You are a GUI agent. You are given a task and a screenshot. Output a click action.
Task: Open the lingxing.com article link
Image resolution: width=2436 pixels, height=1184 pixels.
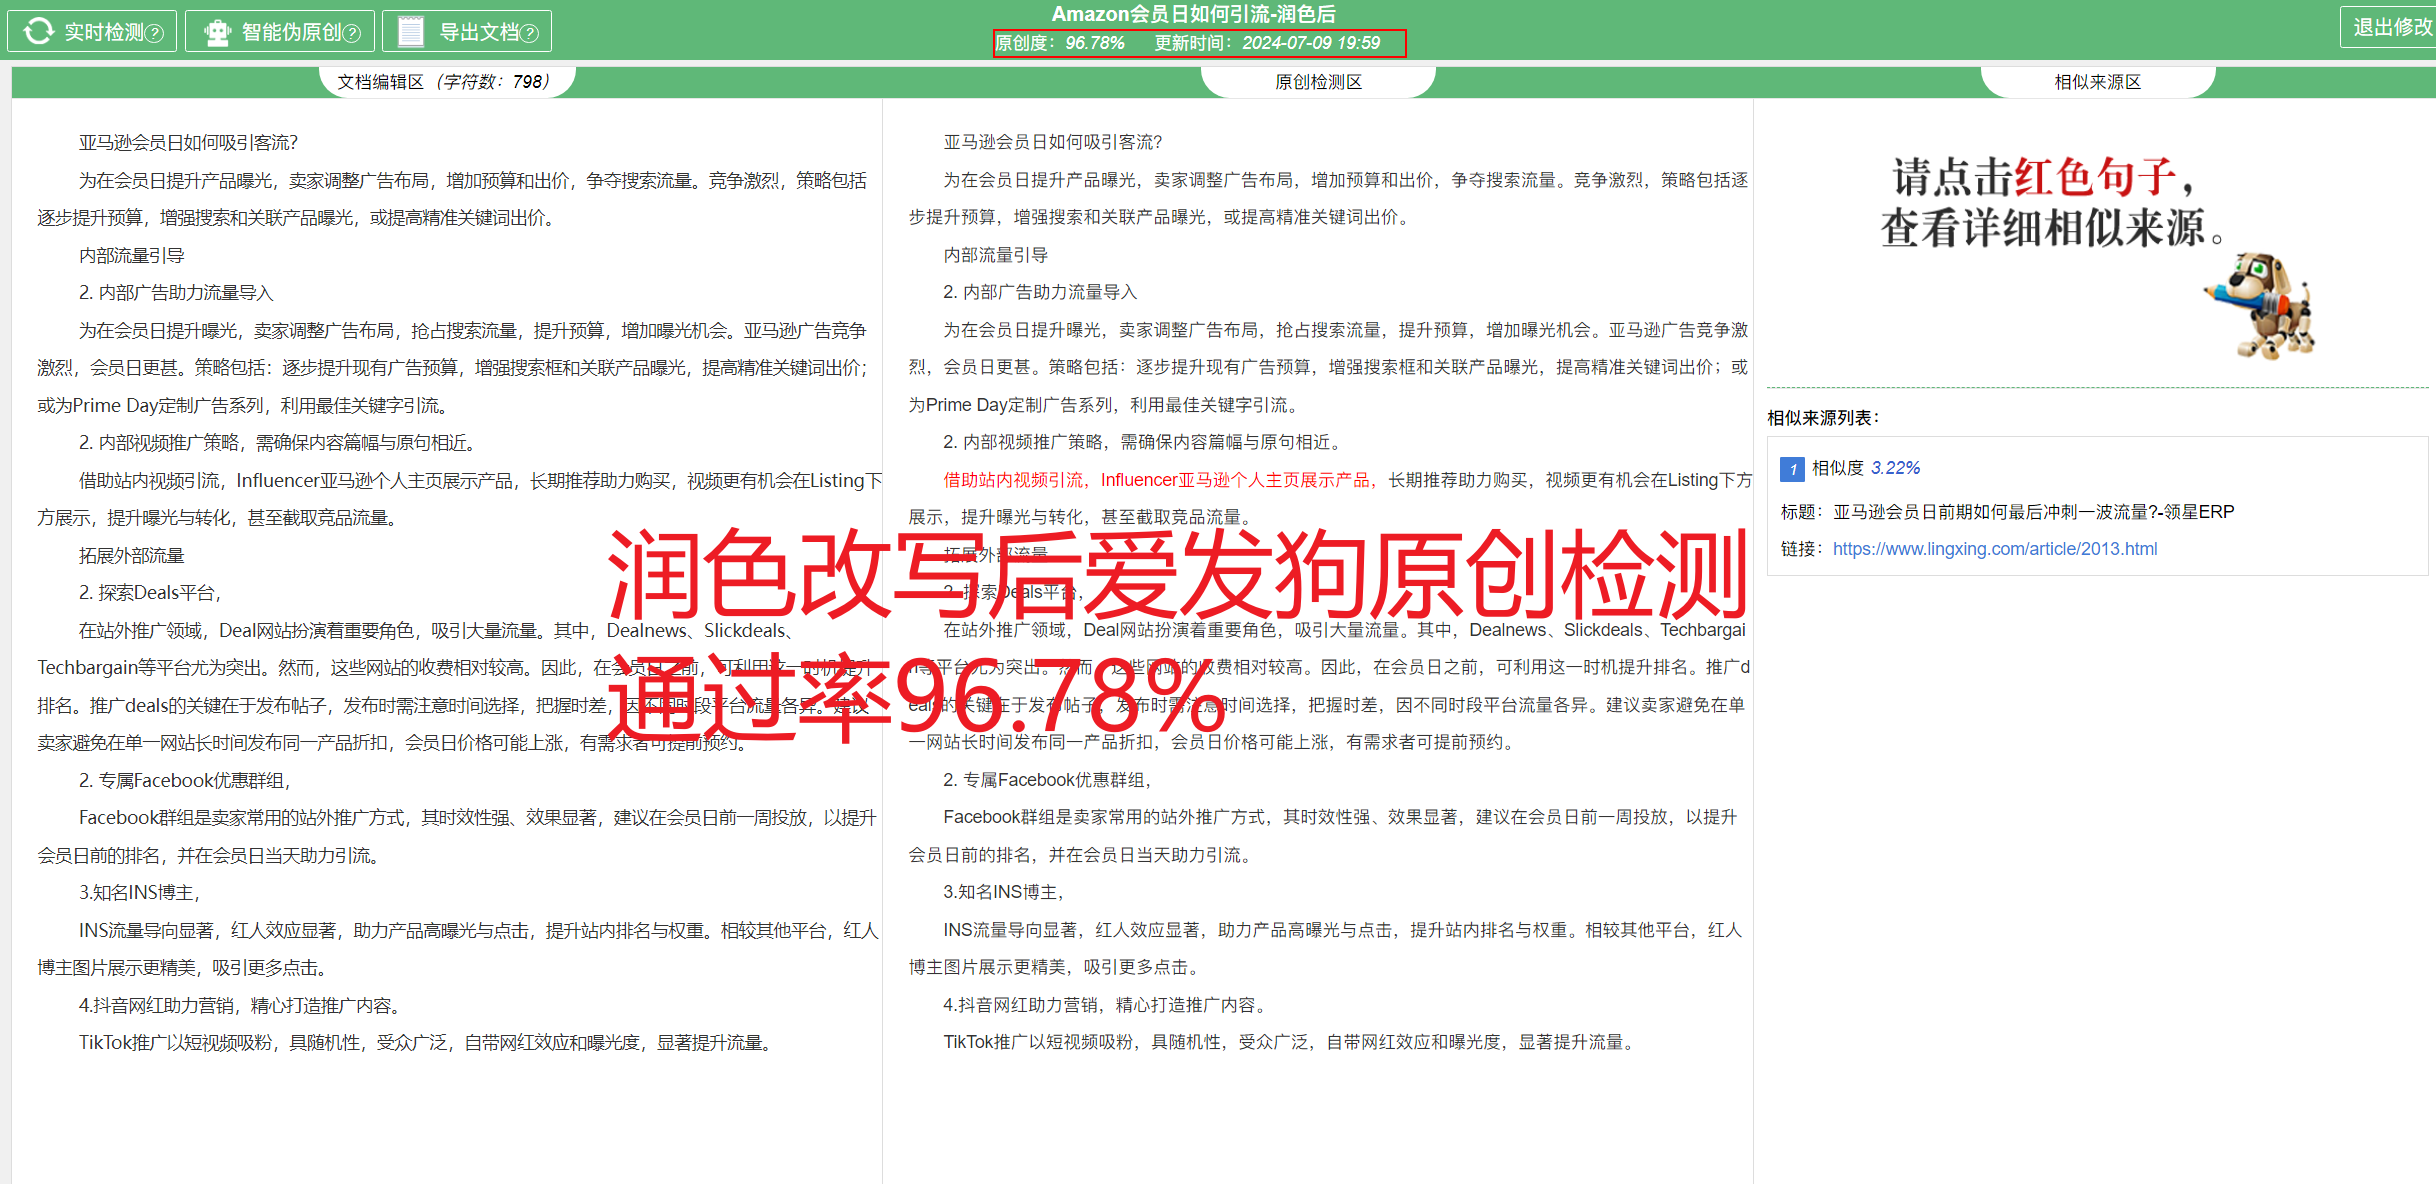(x=1994, y=549)
